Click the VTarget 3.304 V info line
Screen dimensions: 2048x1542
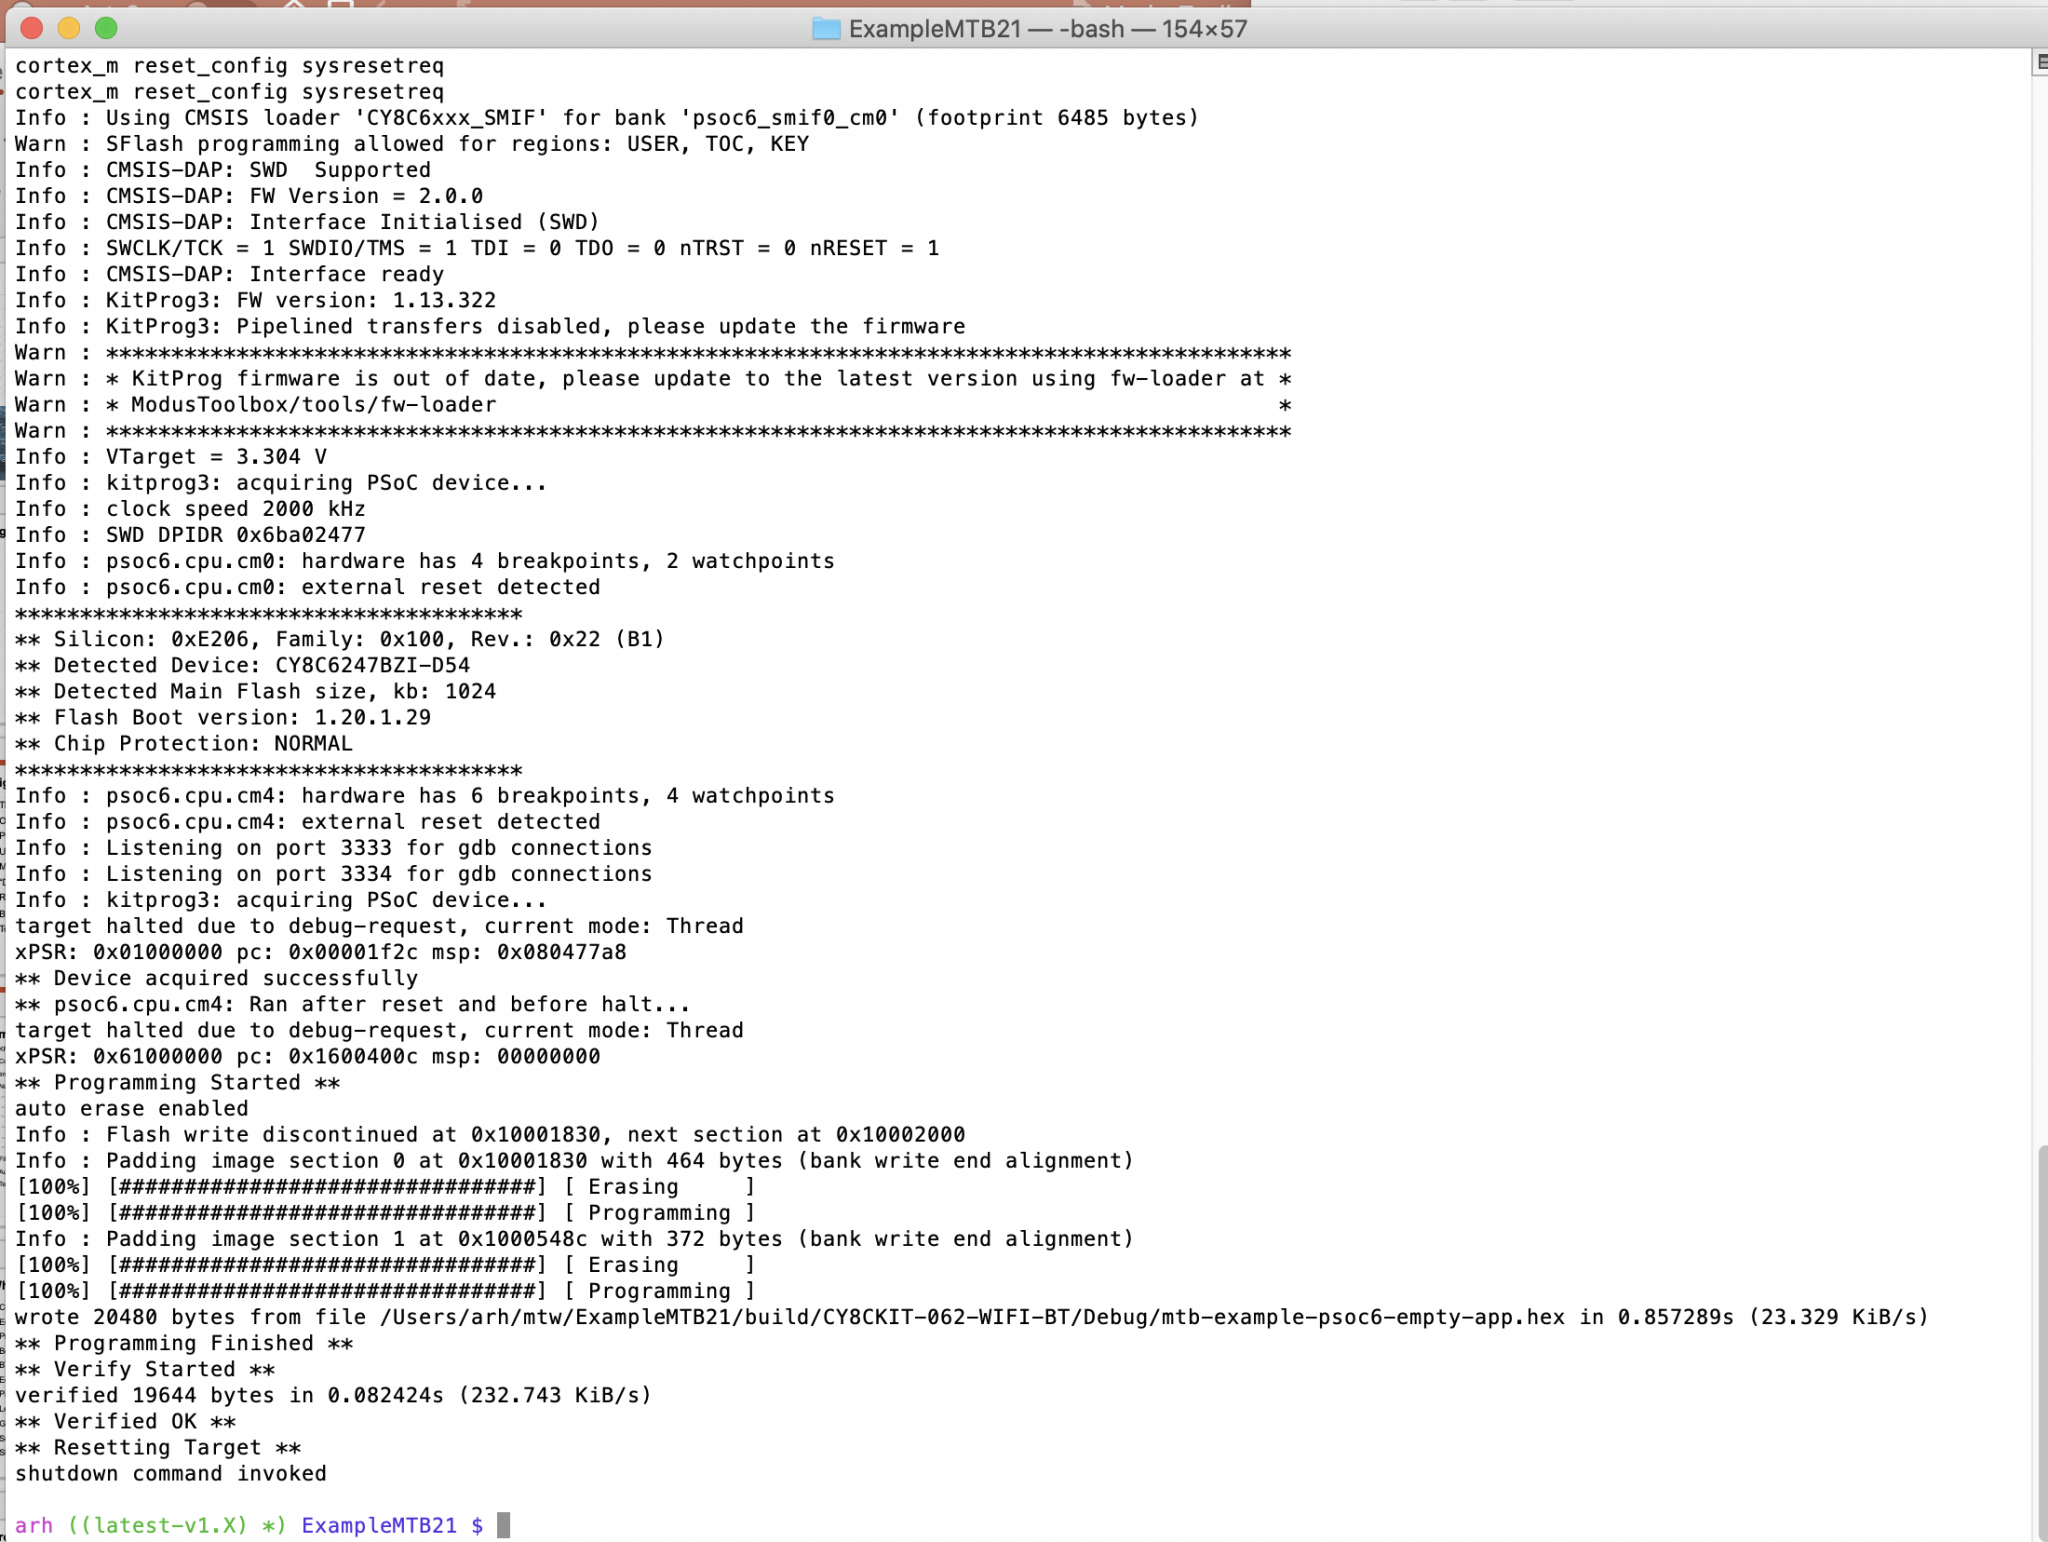pyautogui.click(x=170, y=456)
